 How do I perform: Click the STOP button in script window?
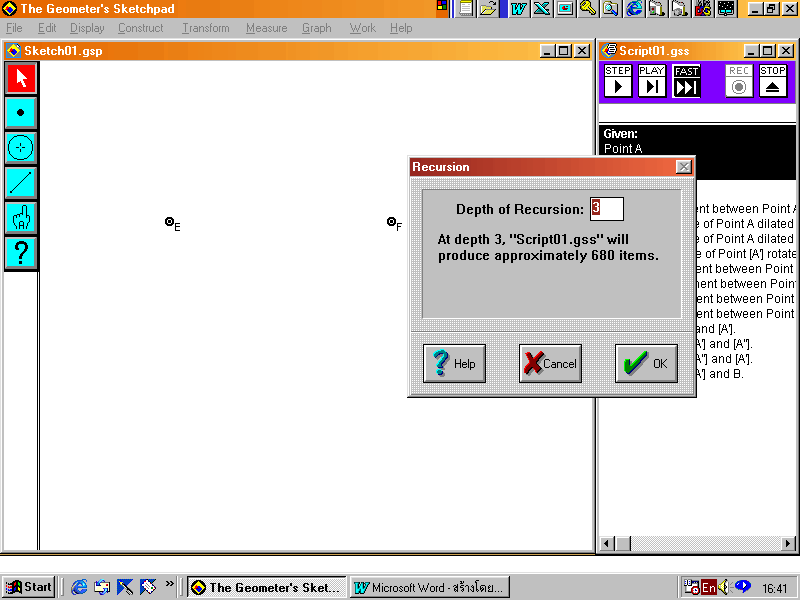point(772,81)
